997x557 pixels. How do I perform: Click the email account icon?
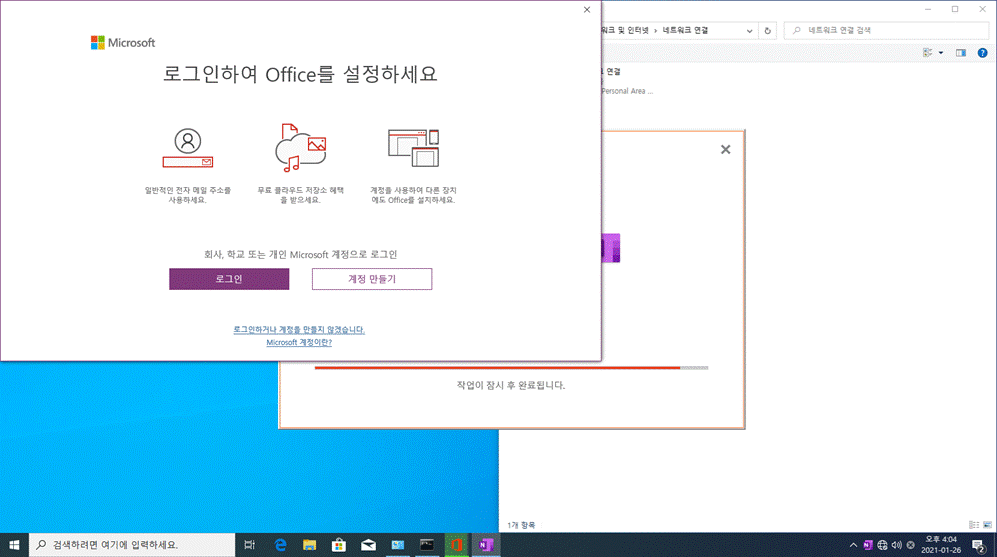click(188, 148)
